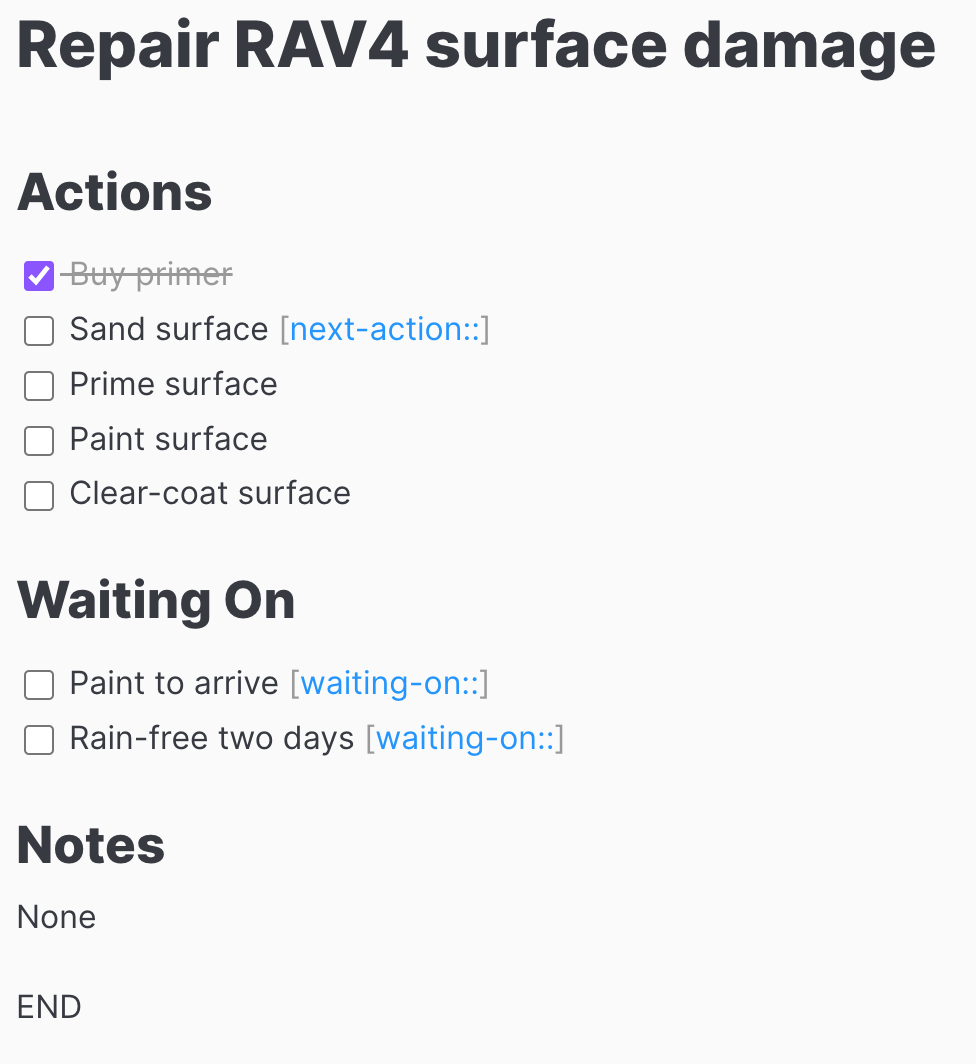Image resolution: width=976 pixels, height=1064 pixels.
Task: Select the Notes heading
Action: [91, 845]
